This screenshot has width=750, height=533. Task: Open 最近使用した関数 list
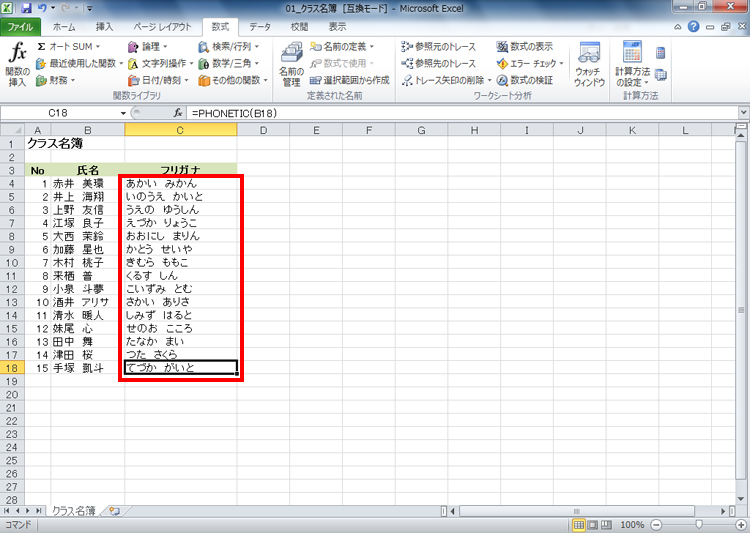coord(79,63)
